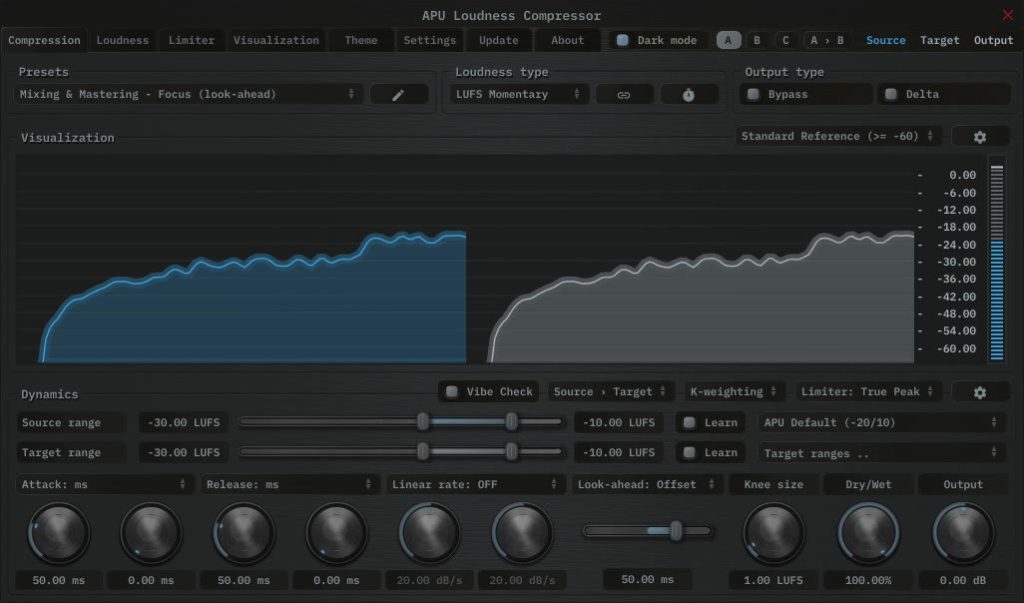Open the Visualization settings gear
1024x603 pixels.
tap(980, 136)
